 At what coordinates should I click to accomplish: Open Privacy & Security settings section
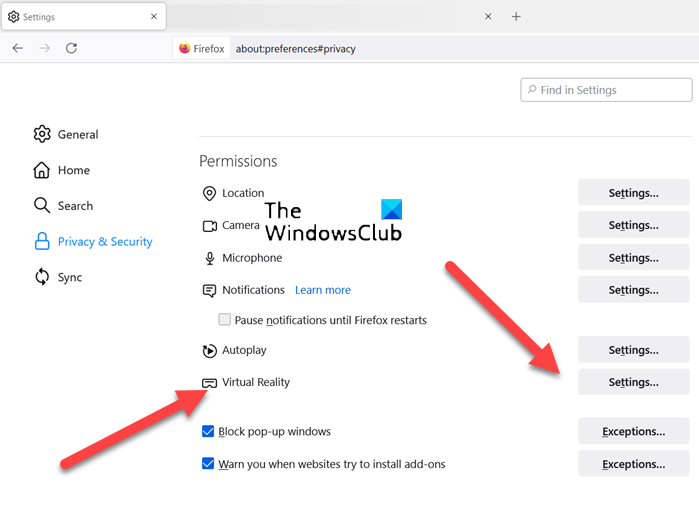tap(105, 242)
